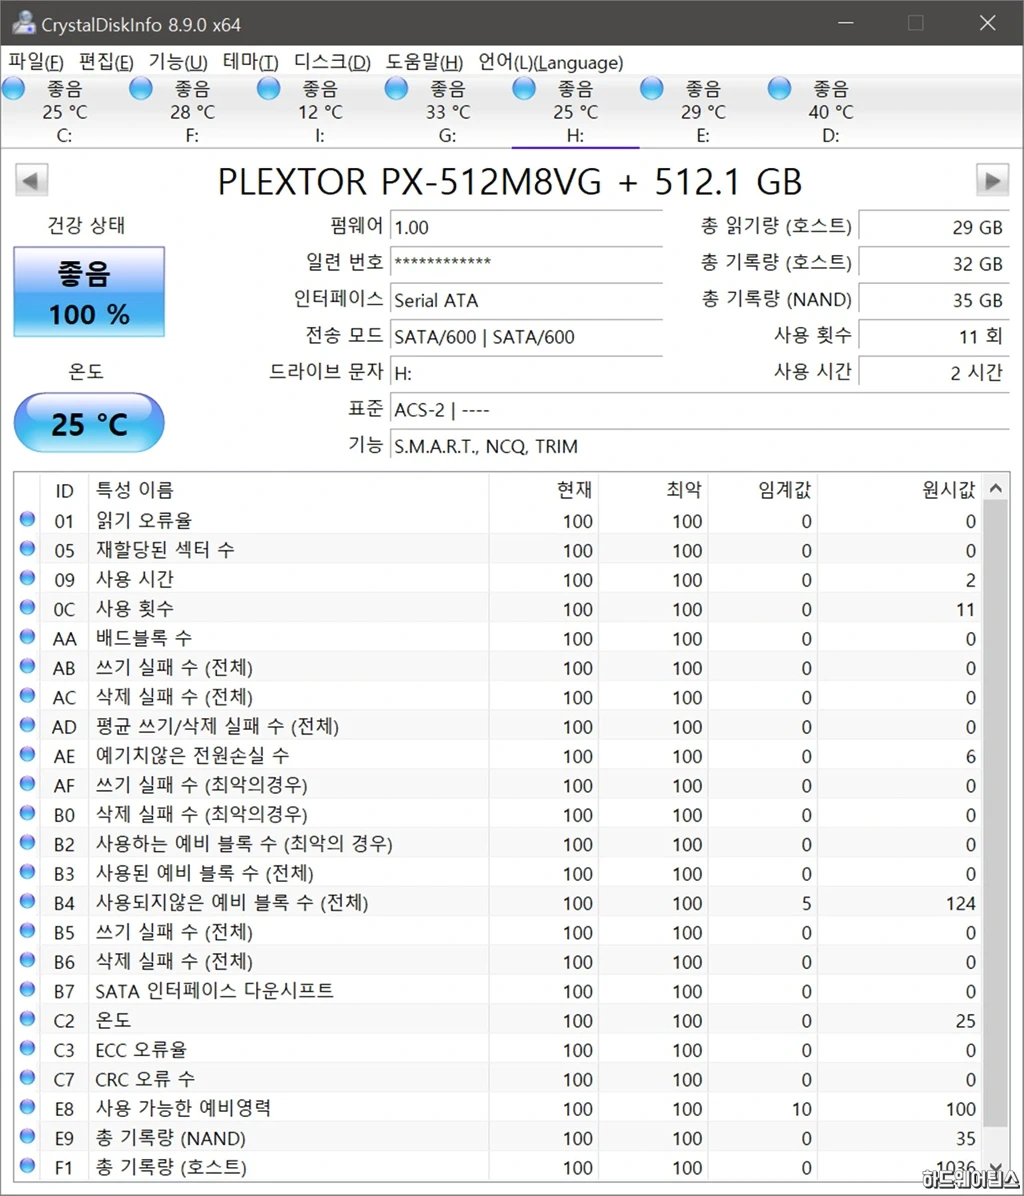The height and width of the screenshot is (1196, 1024).
Task: Click the 25 °C temperature button
Action: point(89,423)
